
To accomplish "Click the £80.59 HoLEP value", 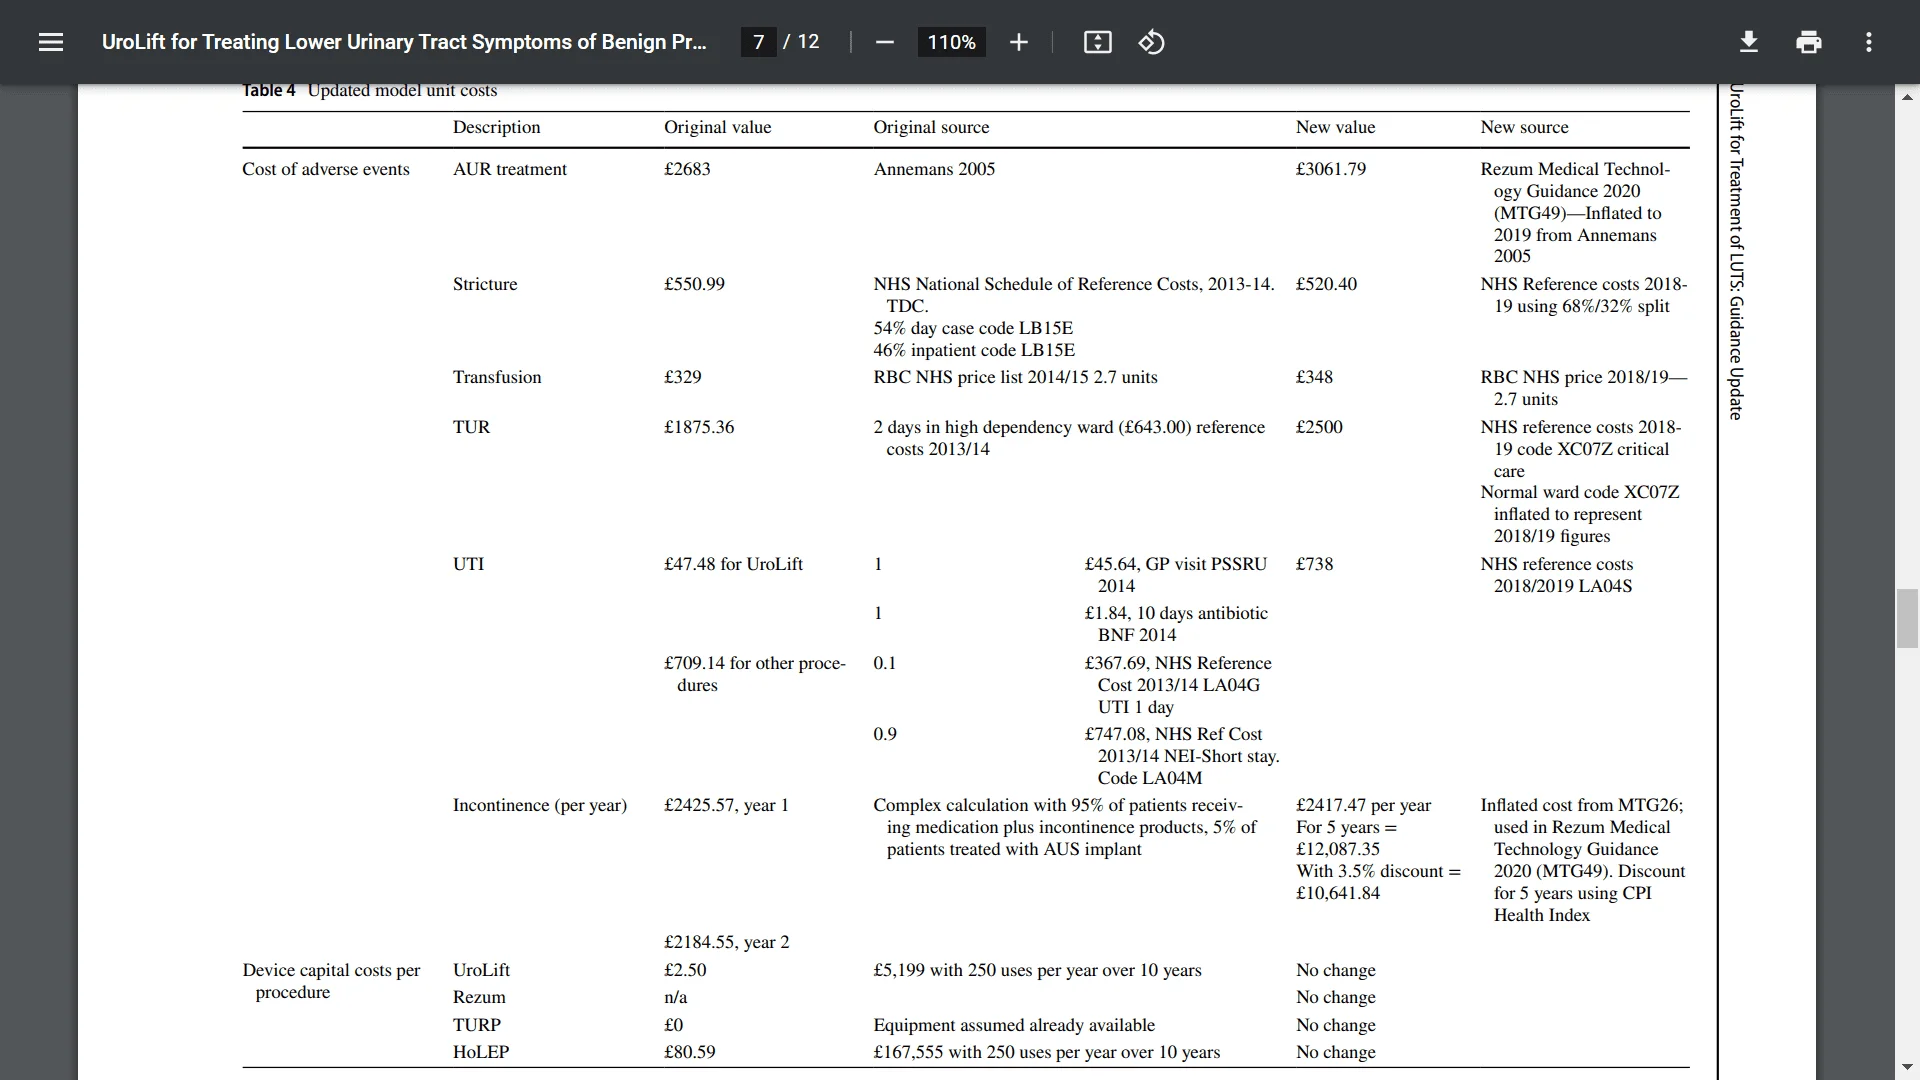I will (689, 1052).
